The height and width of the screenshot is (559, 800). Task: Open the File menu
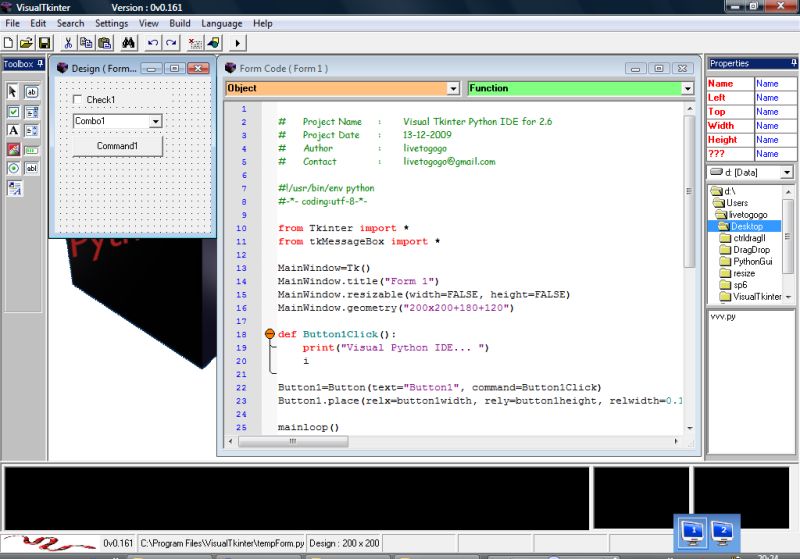point(12,23)
